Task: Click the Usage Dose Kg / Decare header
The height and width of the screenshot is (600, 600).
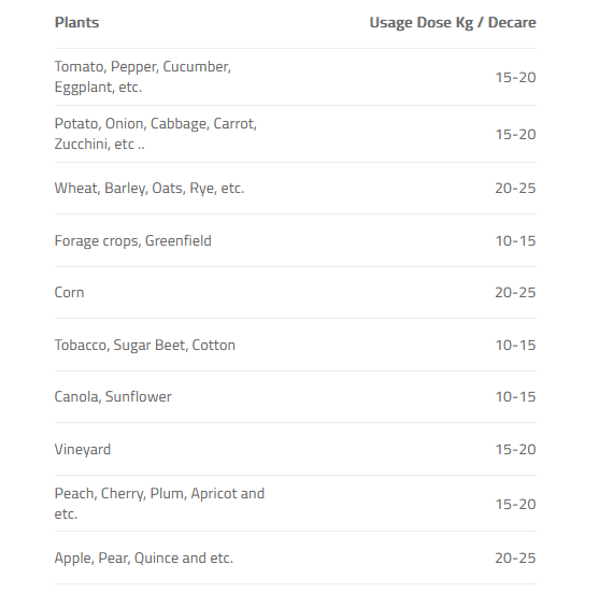Action: [x=453, y=23]
